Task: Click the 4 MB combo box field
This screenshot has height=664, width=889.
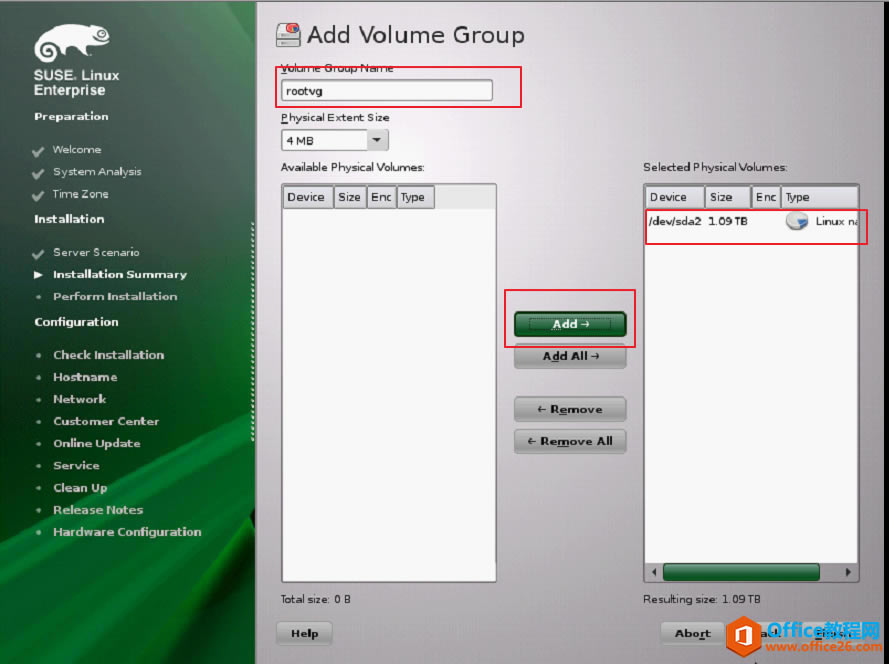Action: pos(335,140)
